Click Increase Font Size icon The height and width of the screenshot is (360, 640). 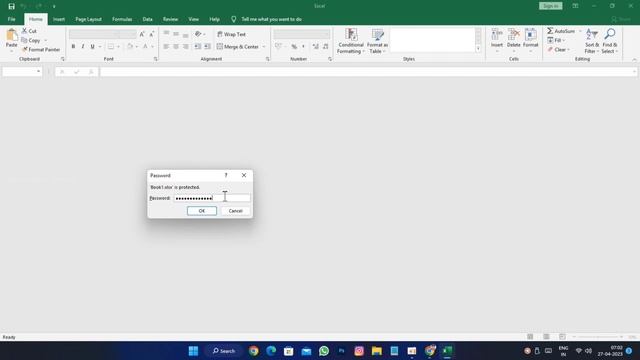[142, 34]
